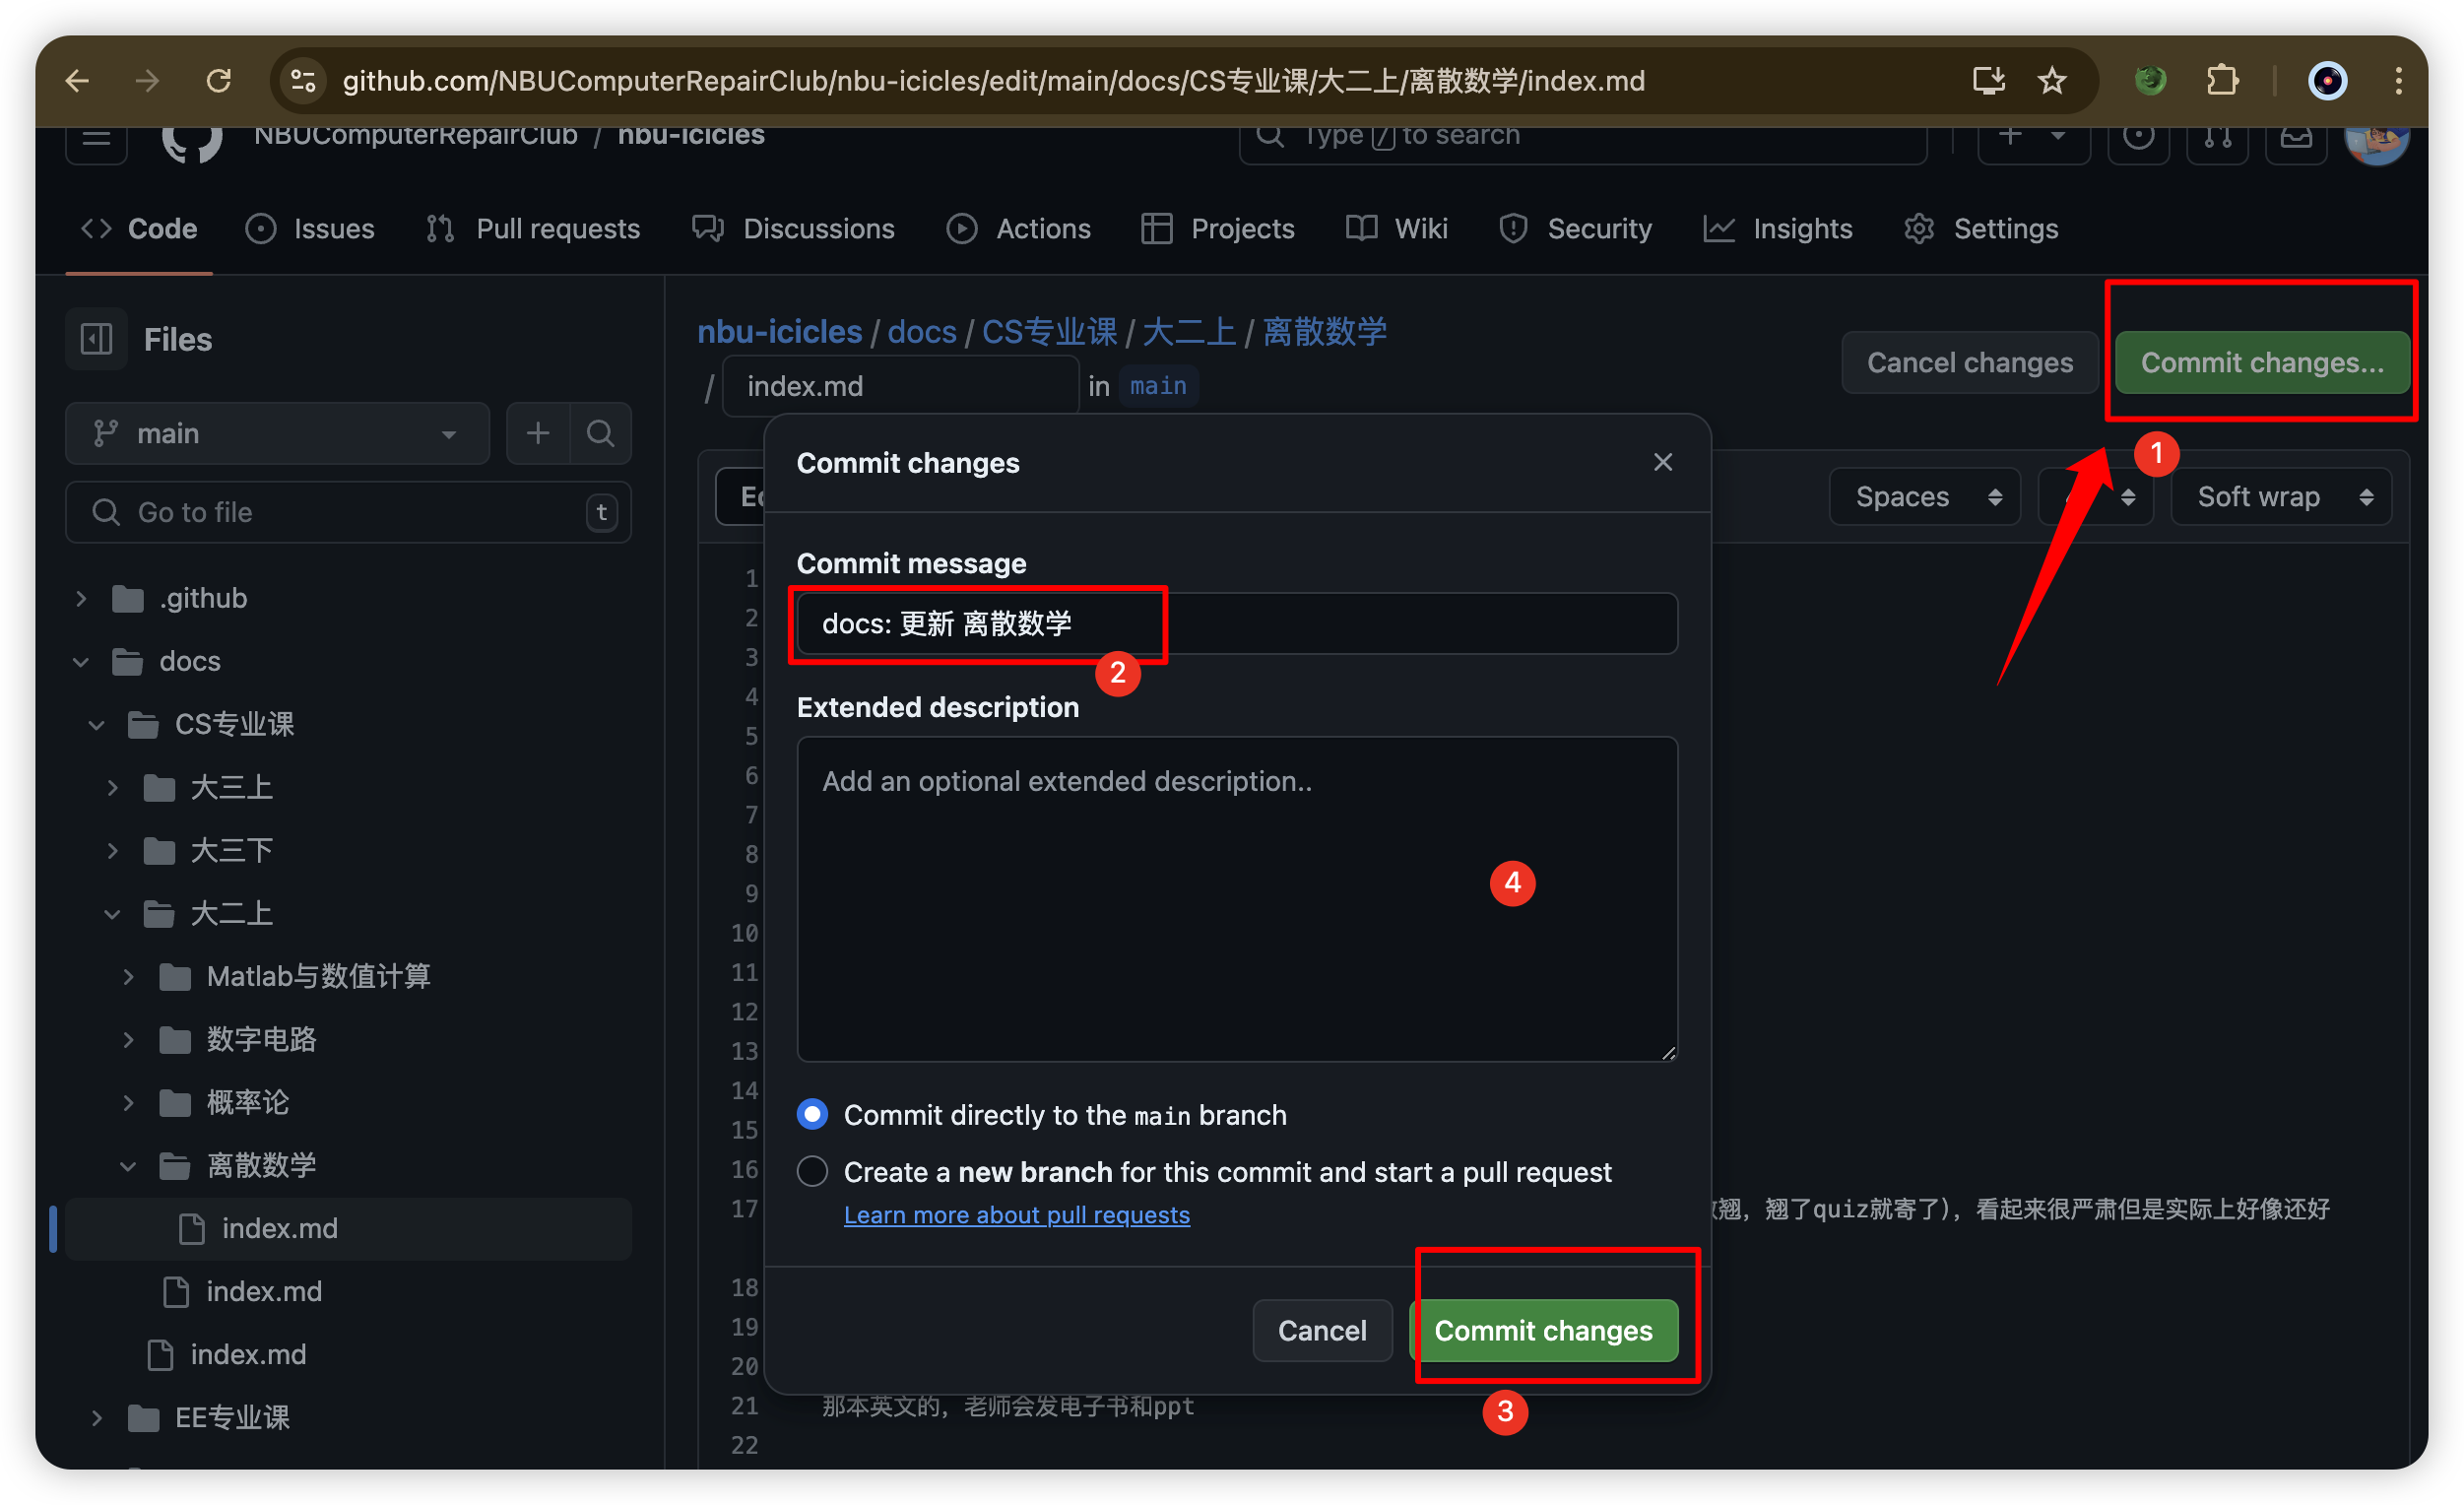Click the green Commit changes button

(1545, 1329)
